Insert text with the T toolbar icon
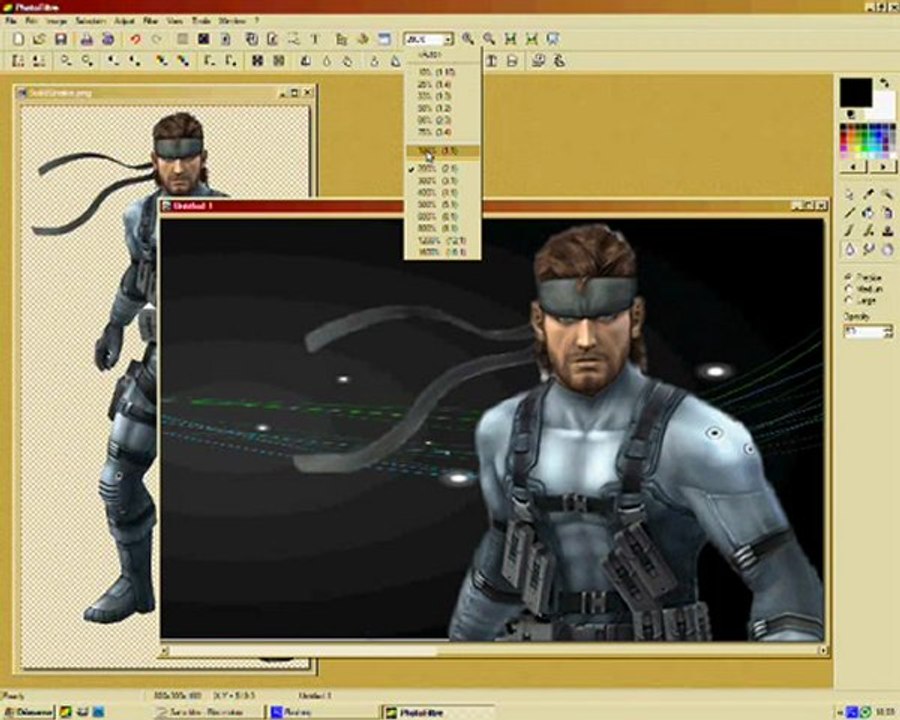The height and width of the screenshot is (720, 900). (x=315, y=39)
